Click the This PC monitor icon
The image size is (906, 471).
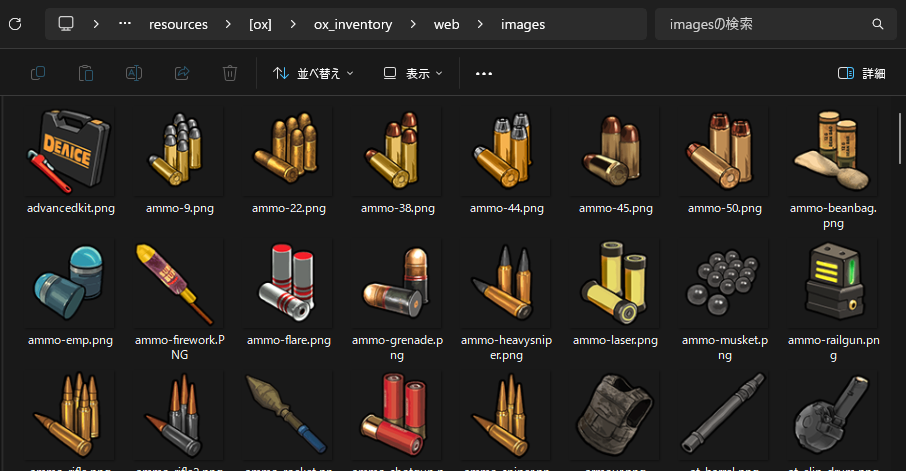click(66, 24)
